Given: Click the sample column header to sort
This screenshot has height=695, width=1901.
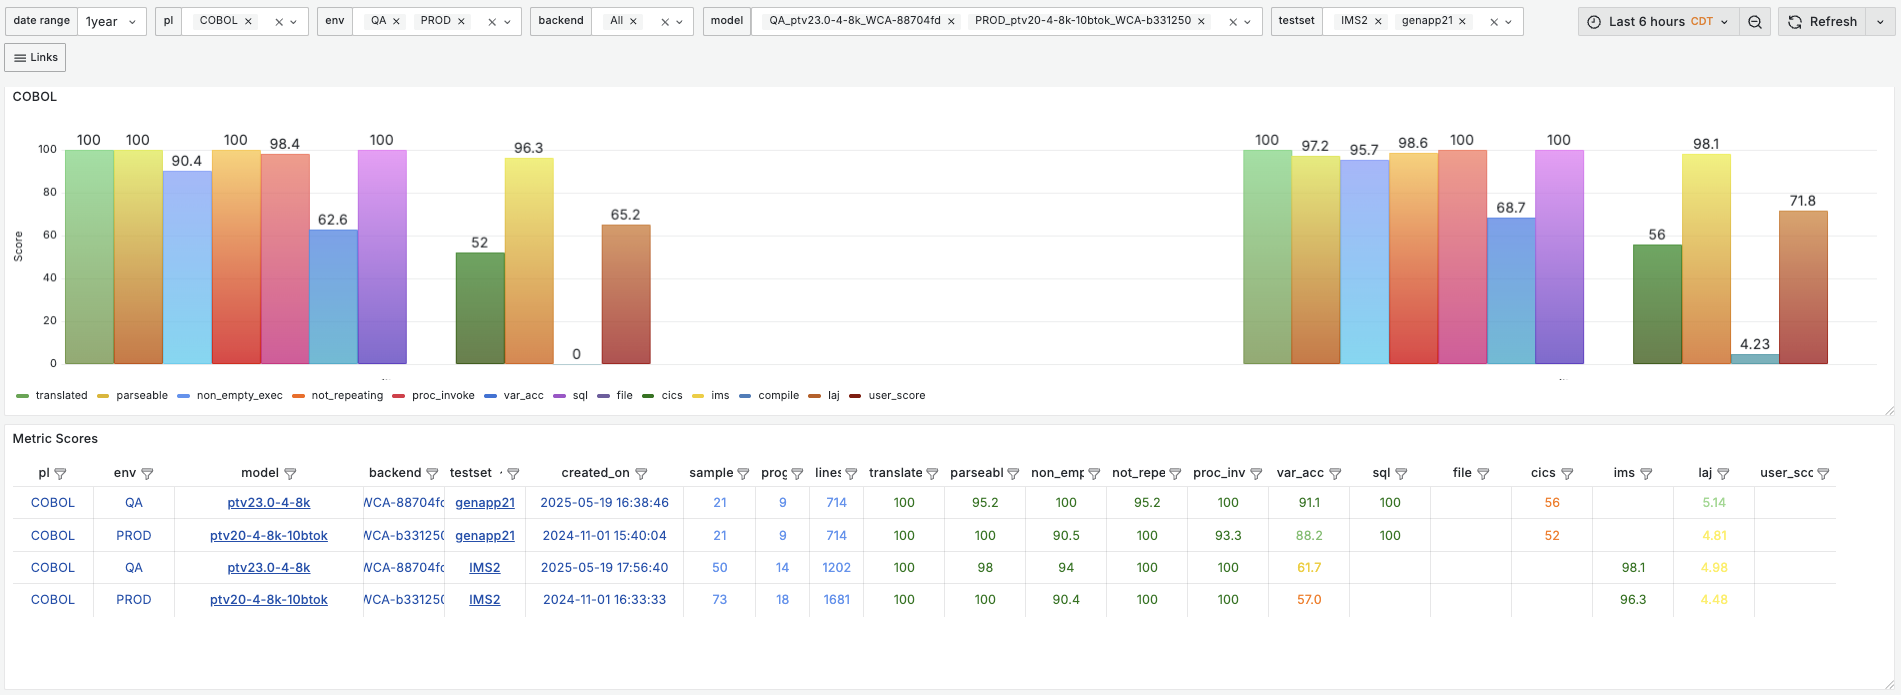Looking at the screenshot, I should pos(710,473).
